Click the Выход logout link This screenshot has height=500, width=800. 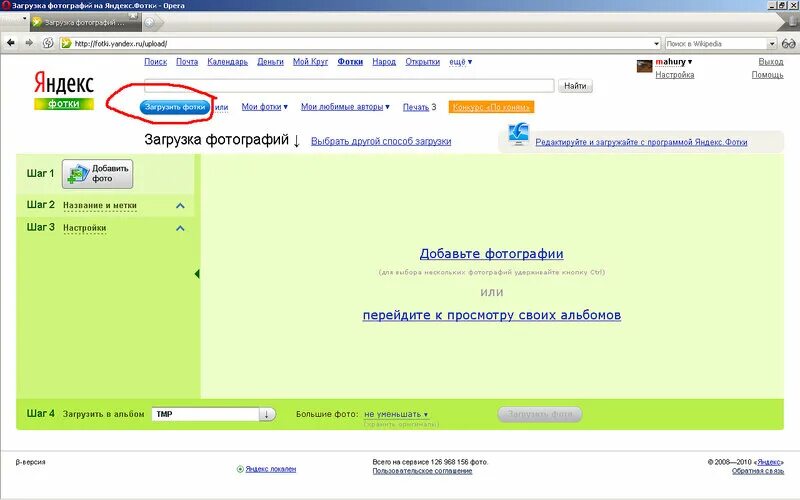771,62
